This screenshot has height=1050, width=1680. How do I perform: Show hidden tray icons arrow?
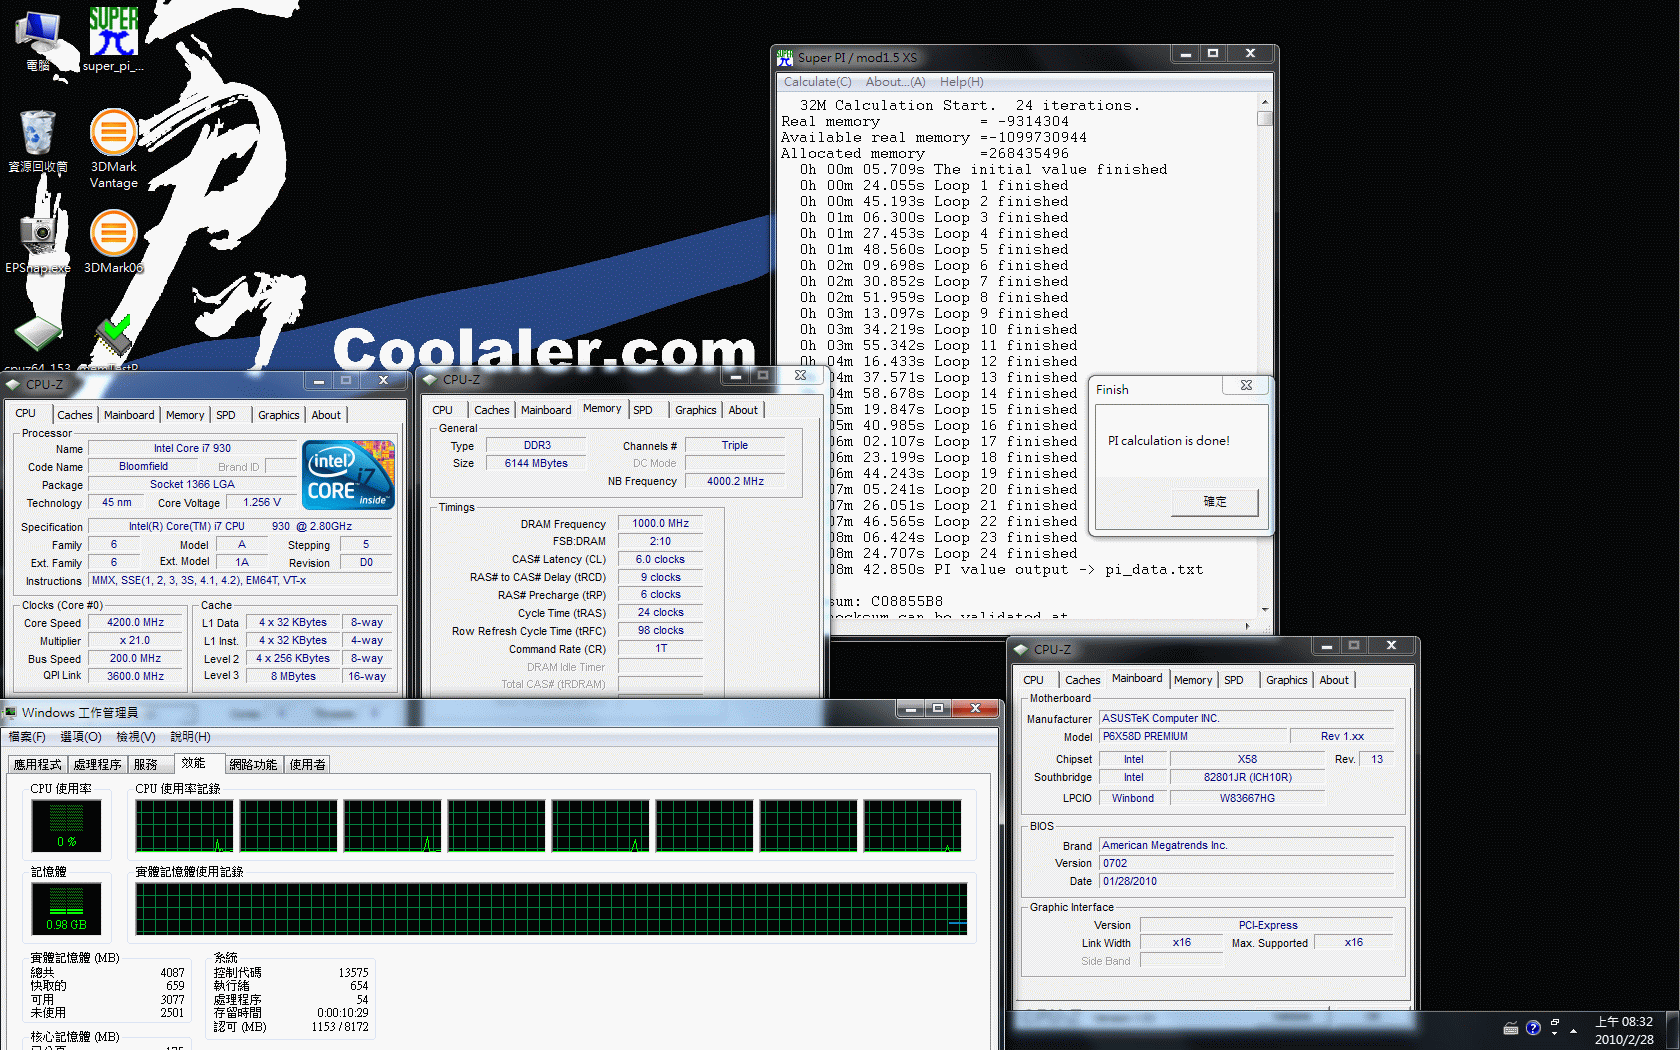point(1573,1030)
